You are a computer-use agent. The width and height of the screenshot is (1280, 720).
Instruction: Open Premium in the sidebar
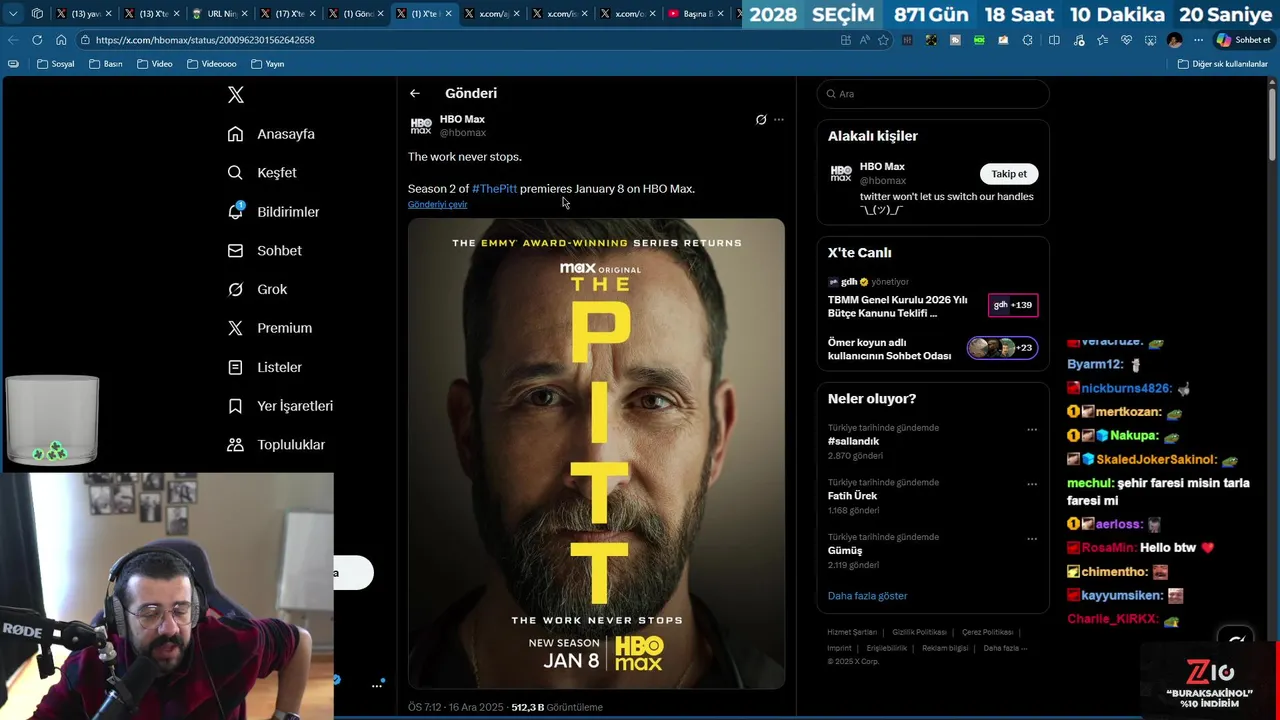(269, 328)
